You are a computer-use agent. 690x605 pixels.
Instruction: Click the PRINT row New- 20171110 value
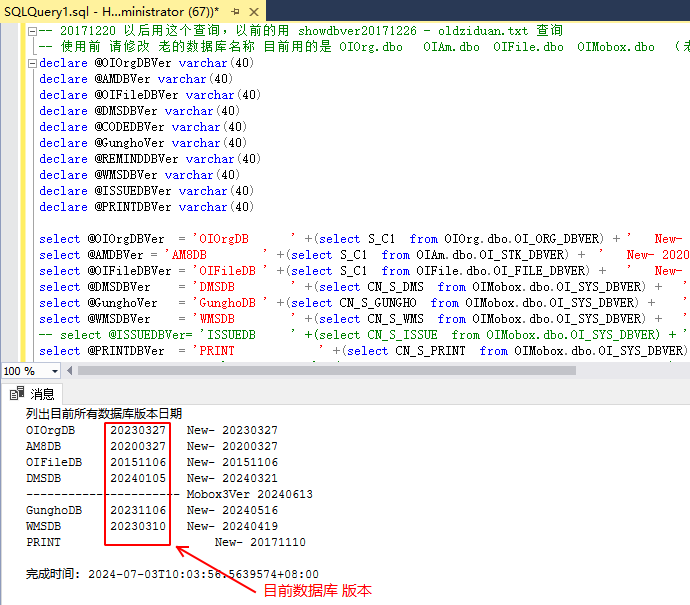(x=260, y=542)
